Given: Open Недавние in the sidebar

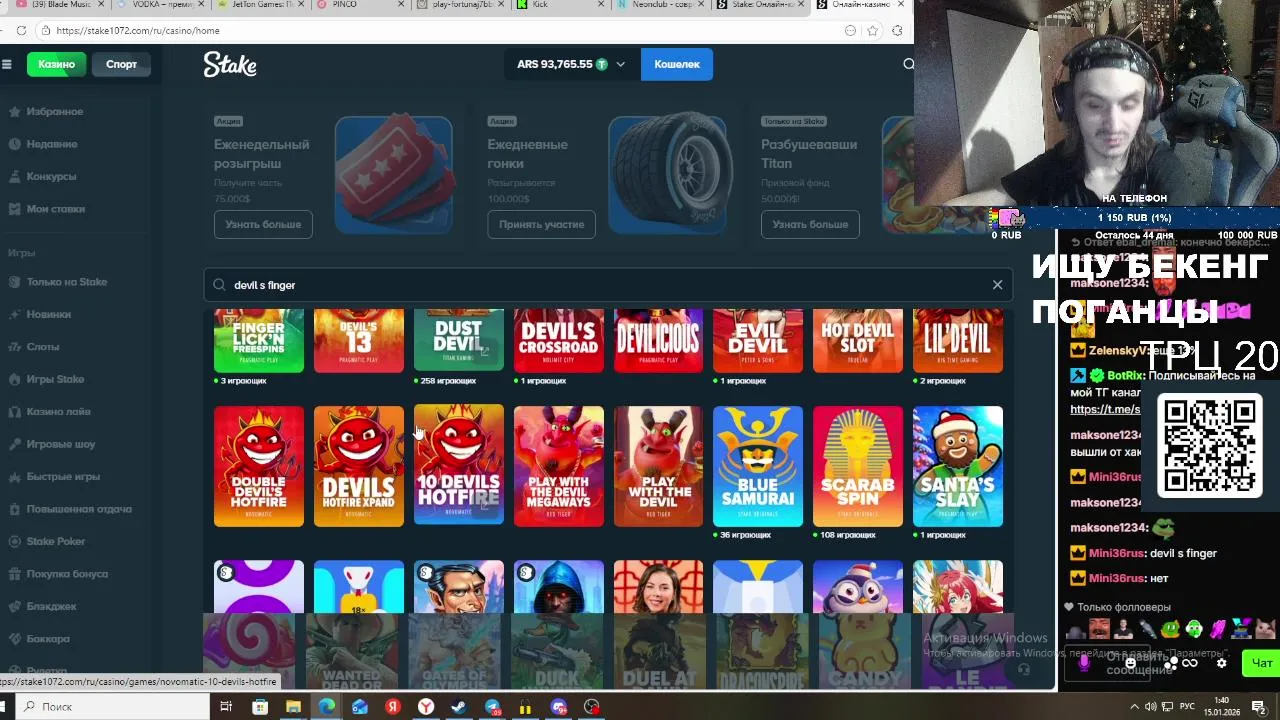Looking at the screenshot, I should coord(43,144).
